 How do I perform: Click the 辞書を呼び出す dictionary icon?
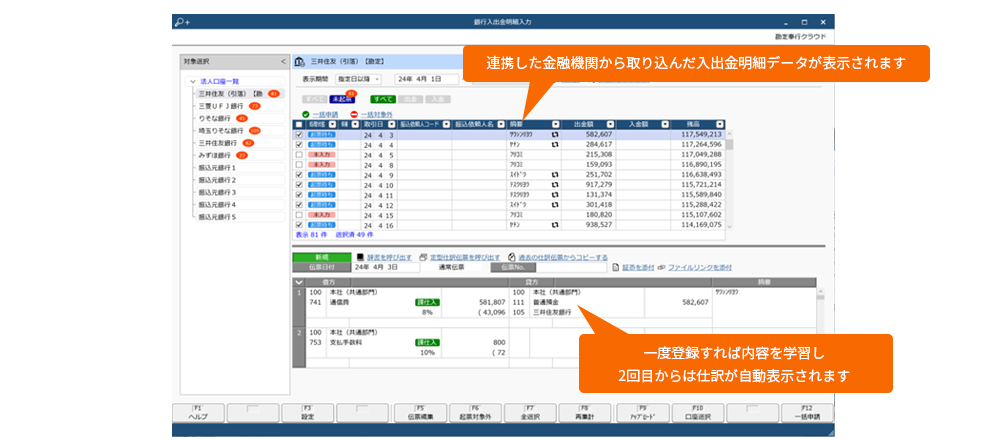360,257
